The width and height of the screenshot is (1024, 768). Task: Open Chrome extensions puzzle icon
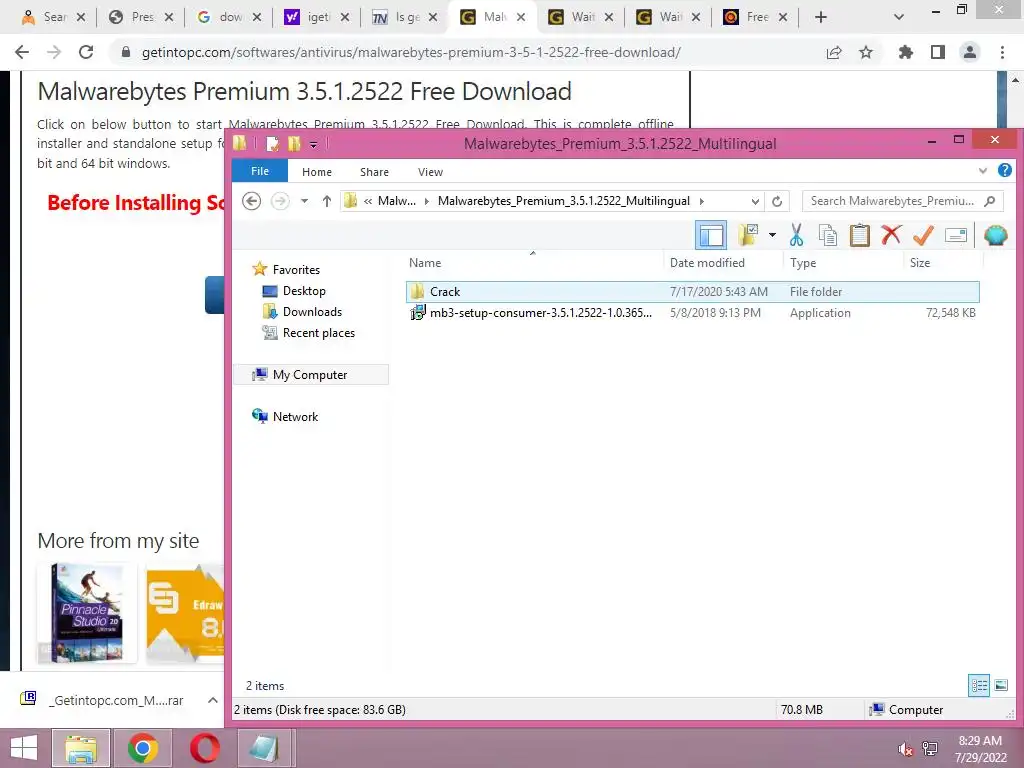(905, 52)
